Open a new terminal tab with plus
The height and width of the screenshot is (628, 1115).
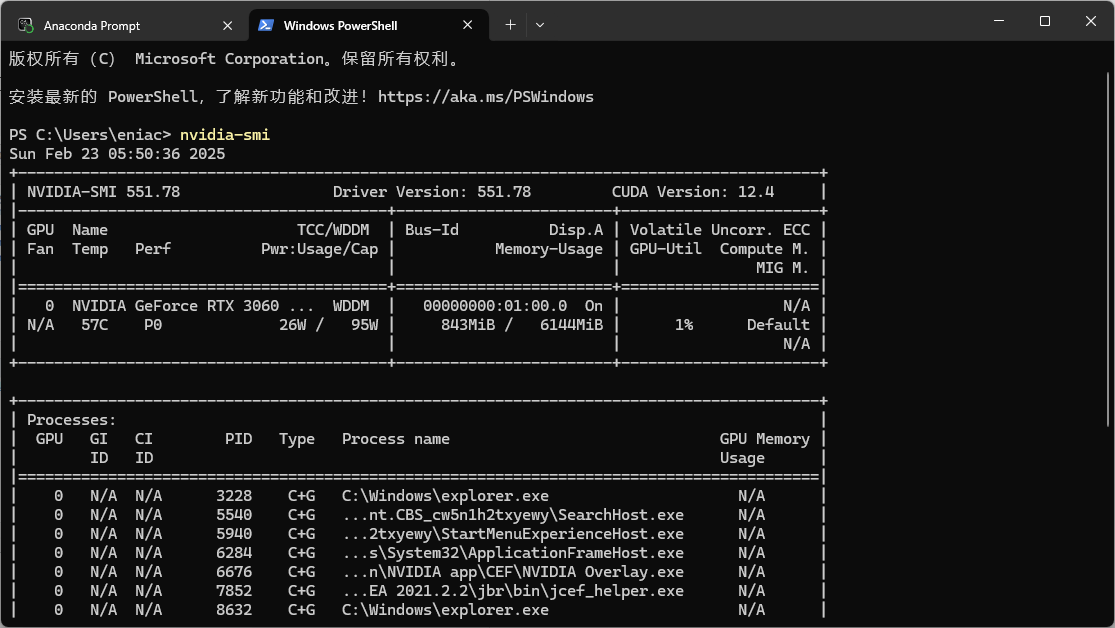[510, 24]
